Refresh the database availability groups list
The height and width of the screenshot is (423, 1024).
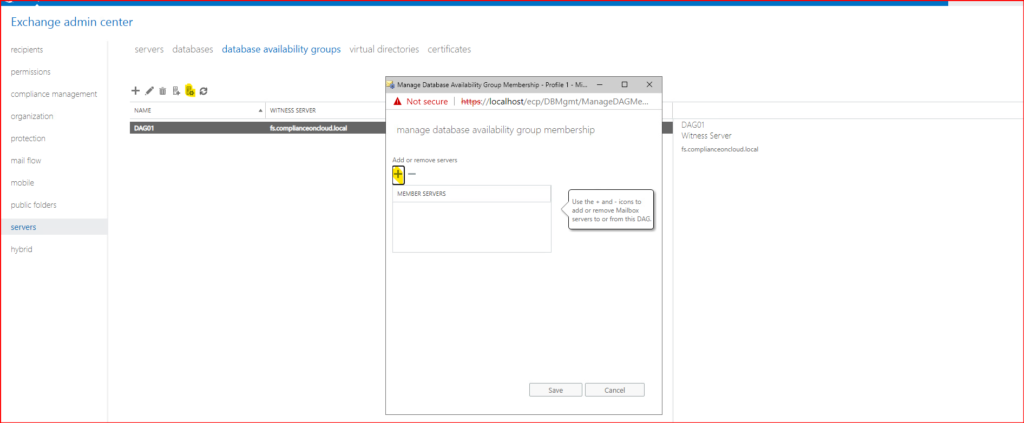203,91
